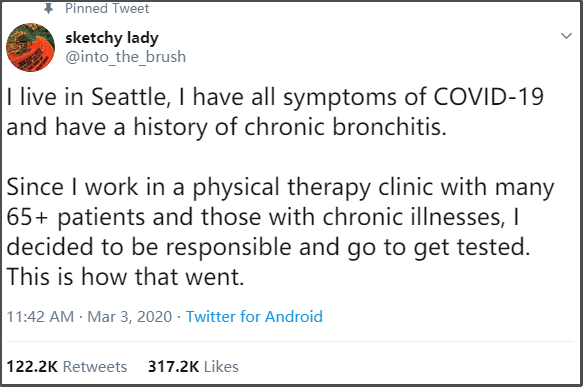584x388 pixels.
Task: View the 317.2K like count
Action: point(174,367)
